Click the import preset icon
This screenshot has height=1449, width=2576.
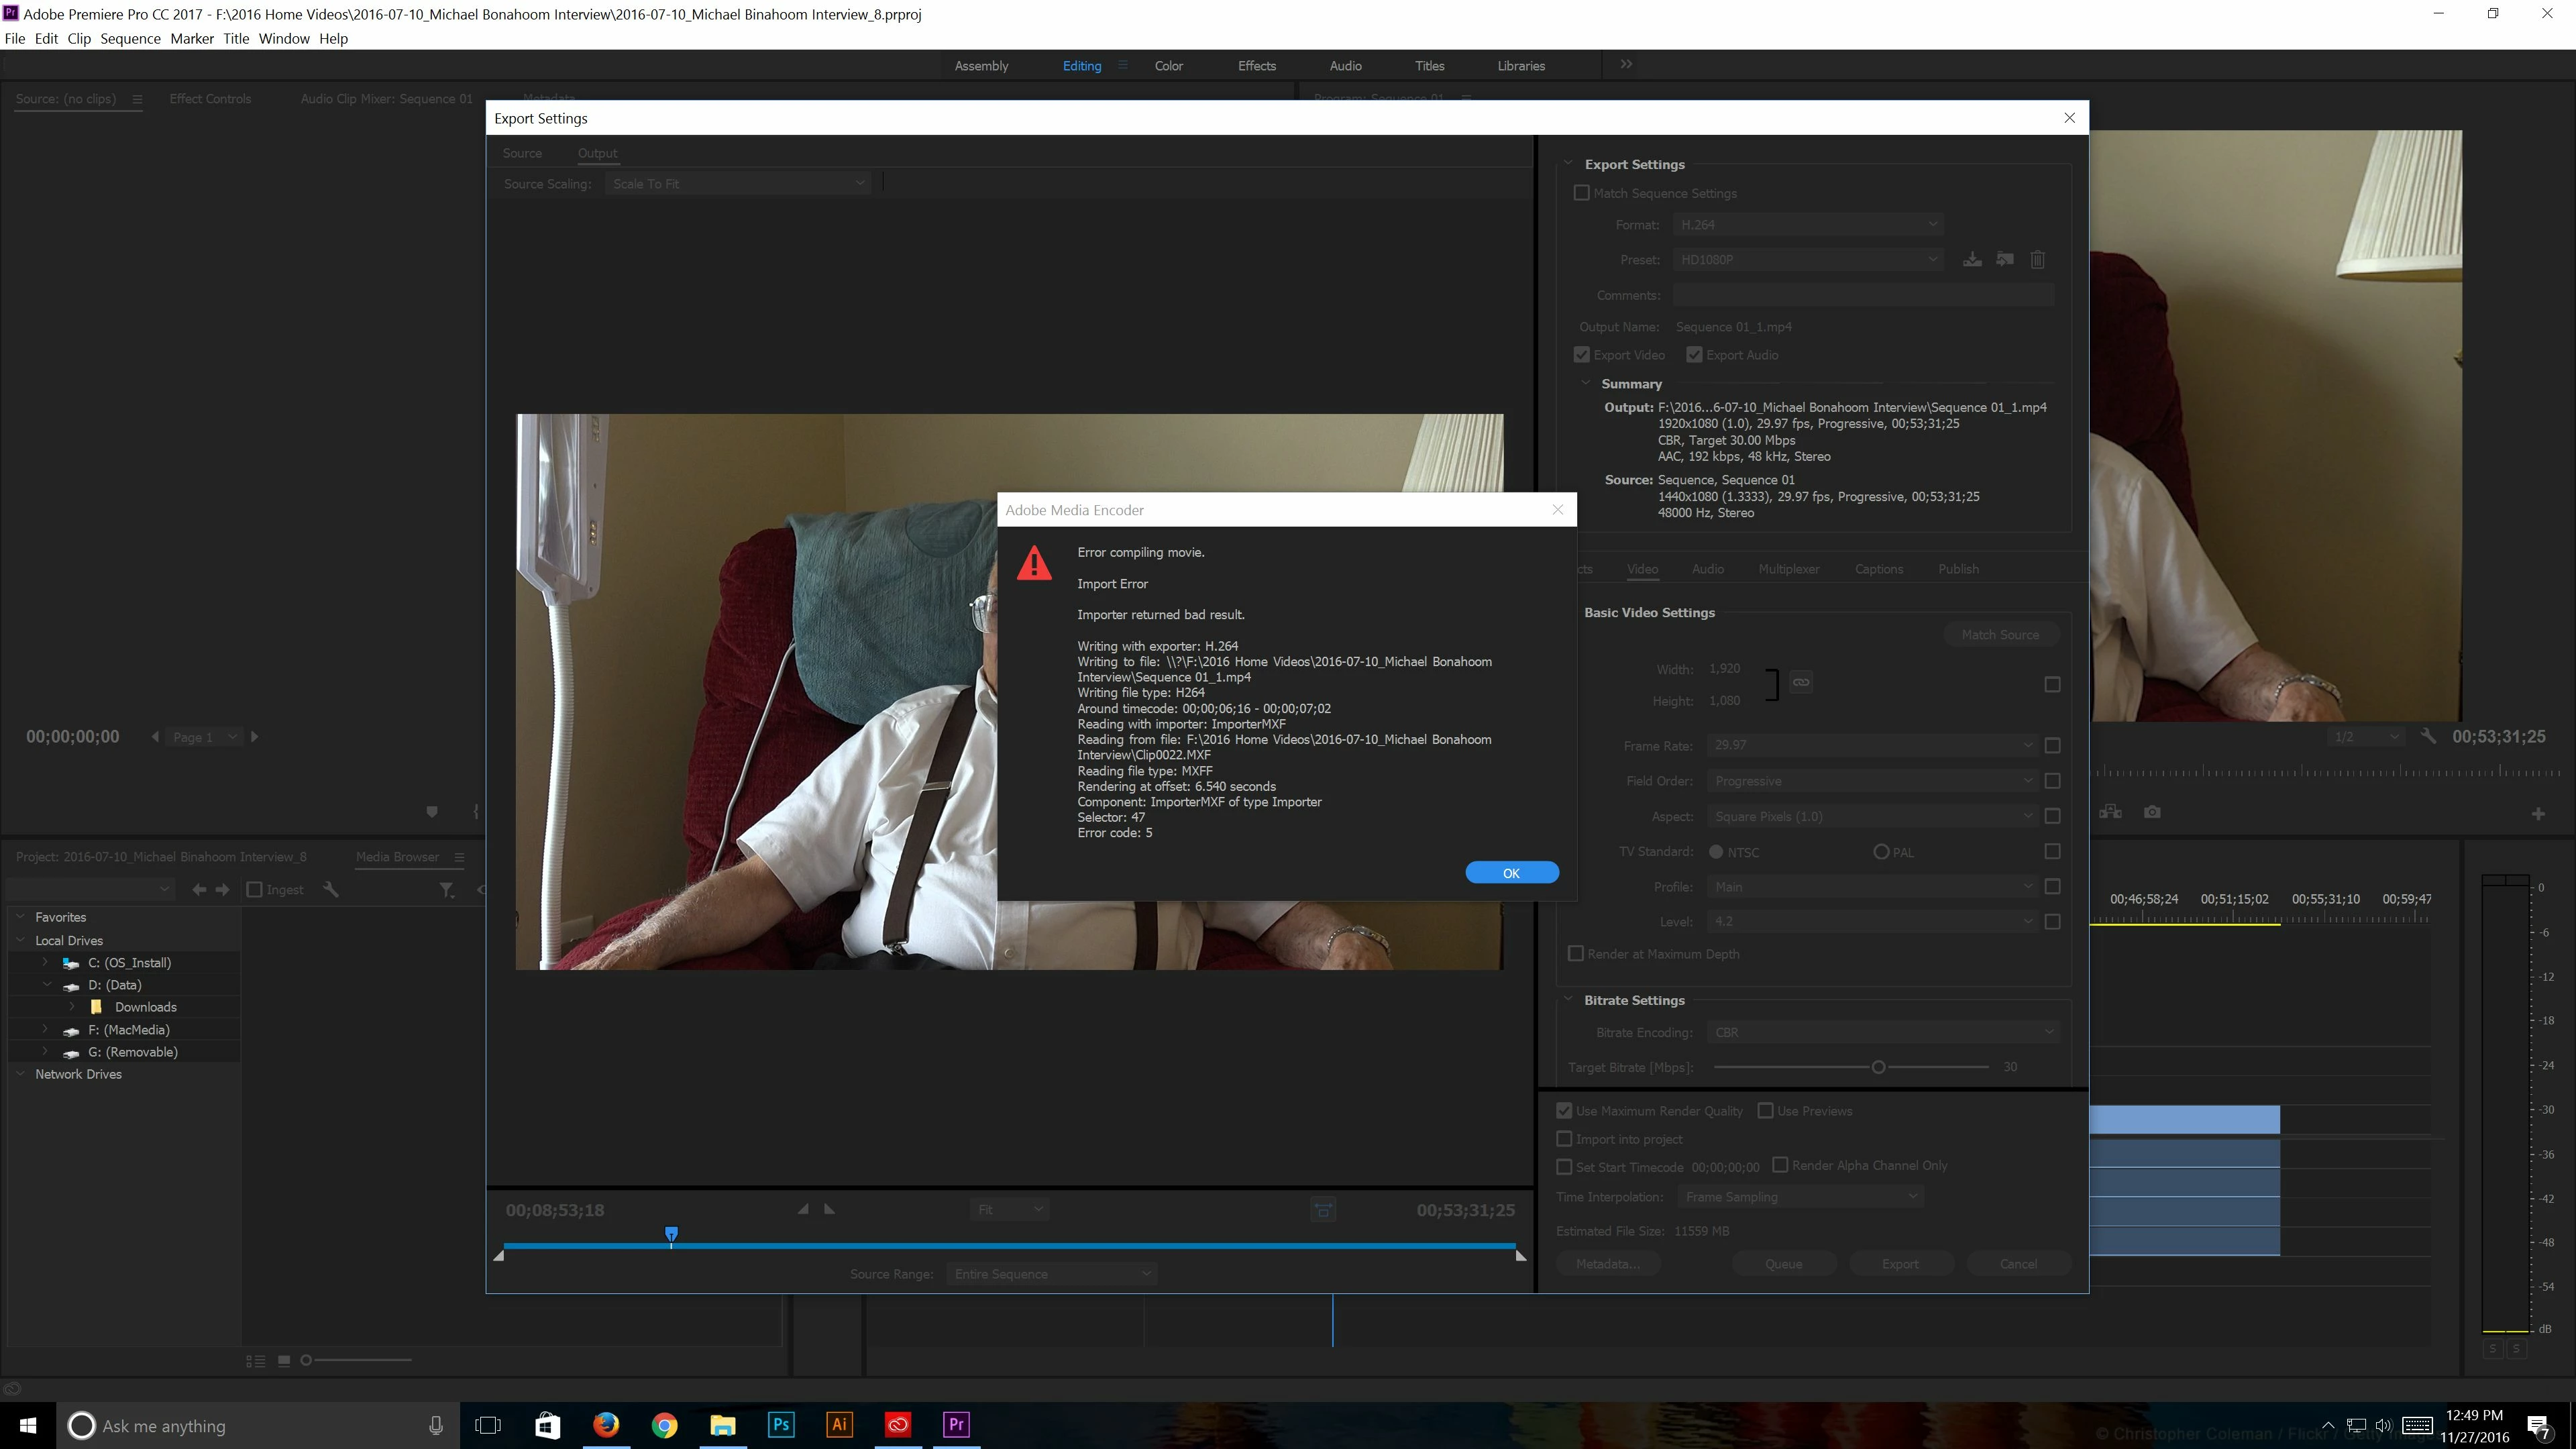click(x=2005, y=260)
